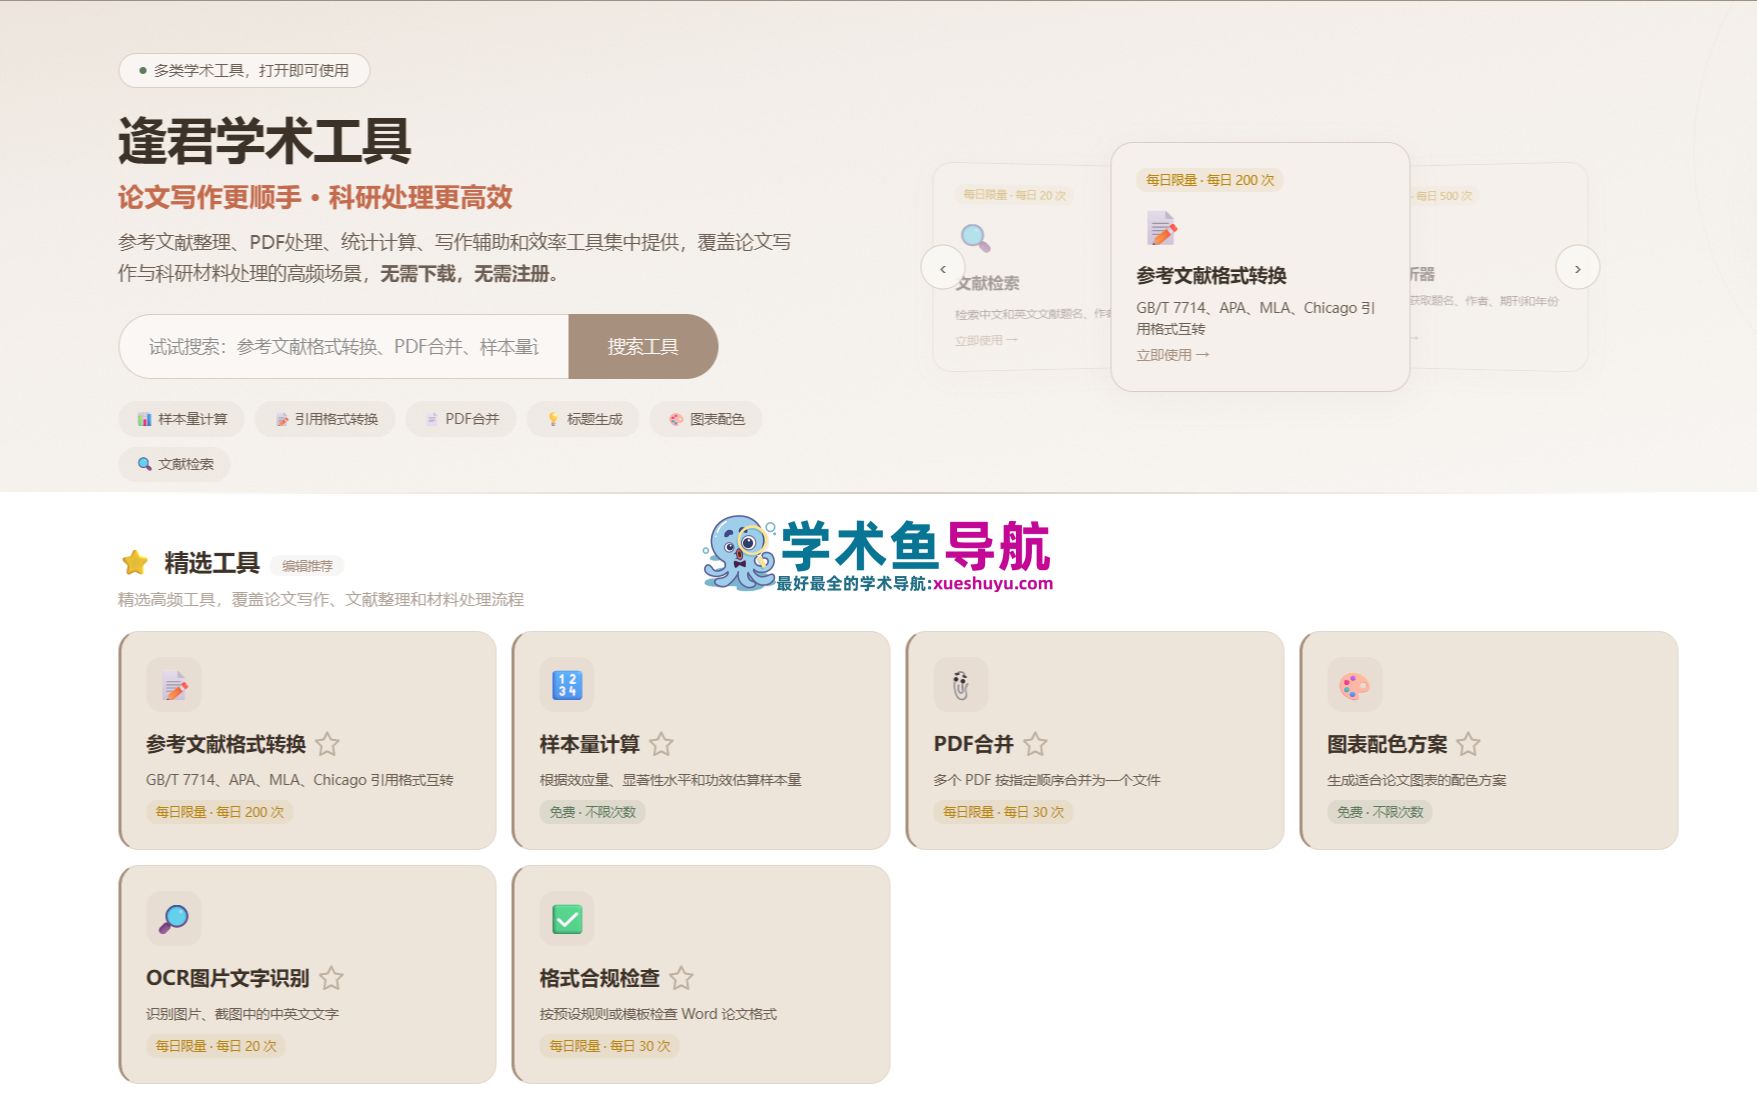
Task: Select the PDF合并 quick tag
Action: (x=461, y=419)
